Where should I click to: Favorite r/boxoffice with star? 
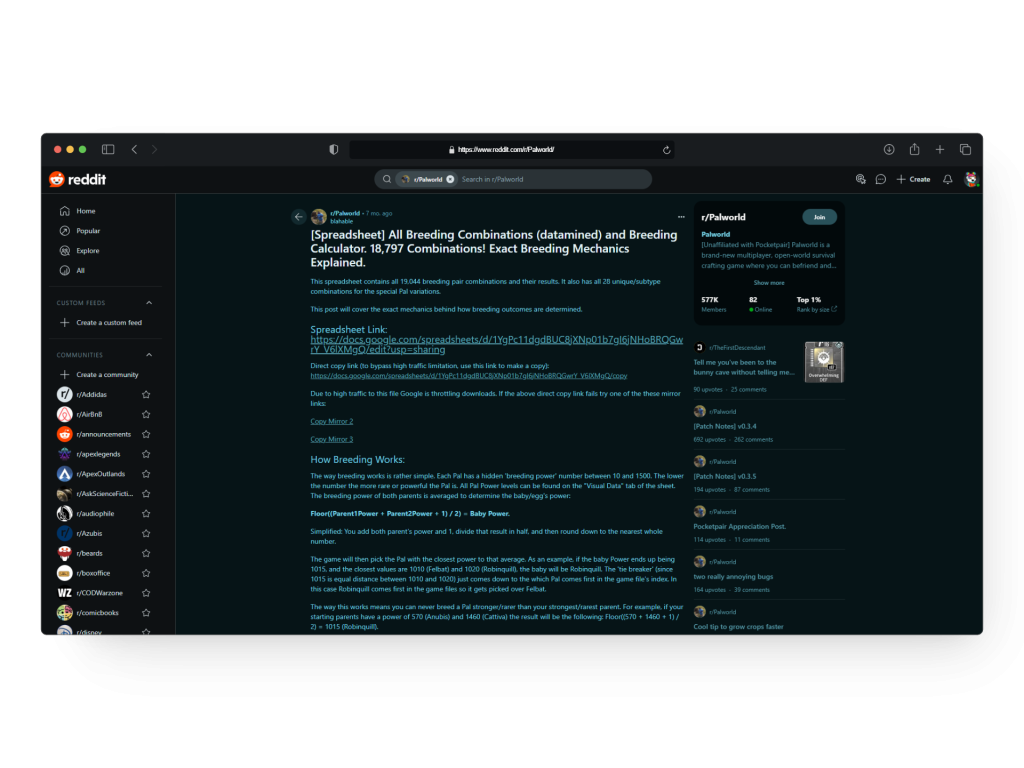(x=146, y=573)
